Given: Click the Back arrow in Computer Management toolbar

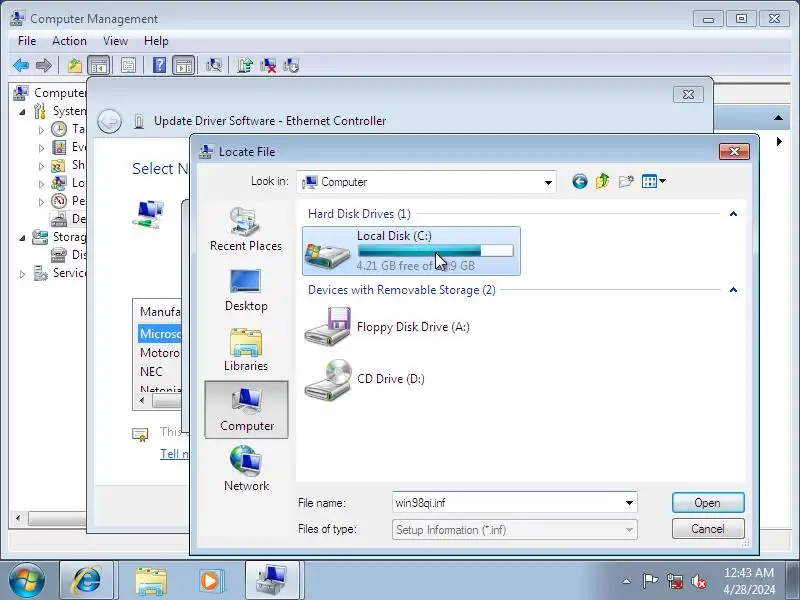Looking at the screenshot, I should coord(21,65).
